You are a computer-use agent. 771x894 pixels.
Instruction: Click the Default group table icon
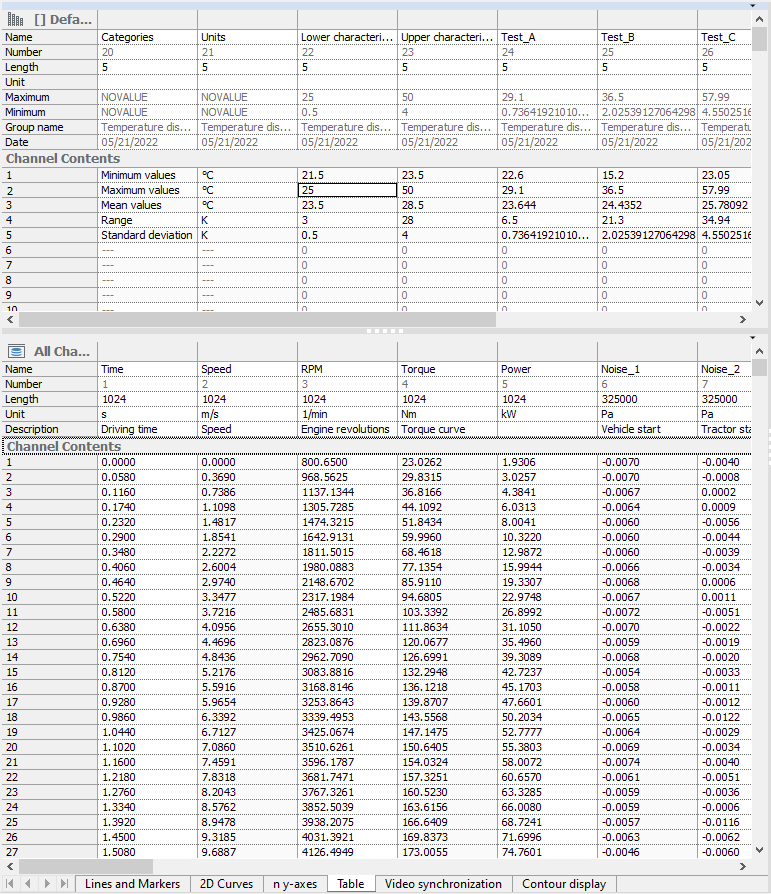pyautogui.click(x=17, y=19)
